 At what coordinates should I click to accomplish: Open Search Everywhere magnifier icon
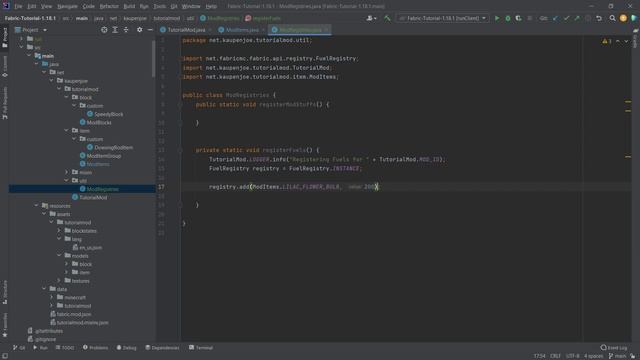612,18
